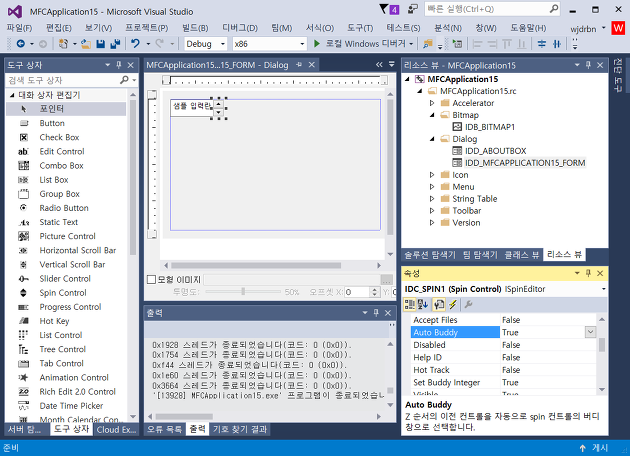Select the Hot Track property row

(504, 370)
